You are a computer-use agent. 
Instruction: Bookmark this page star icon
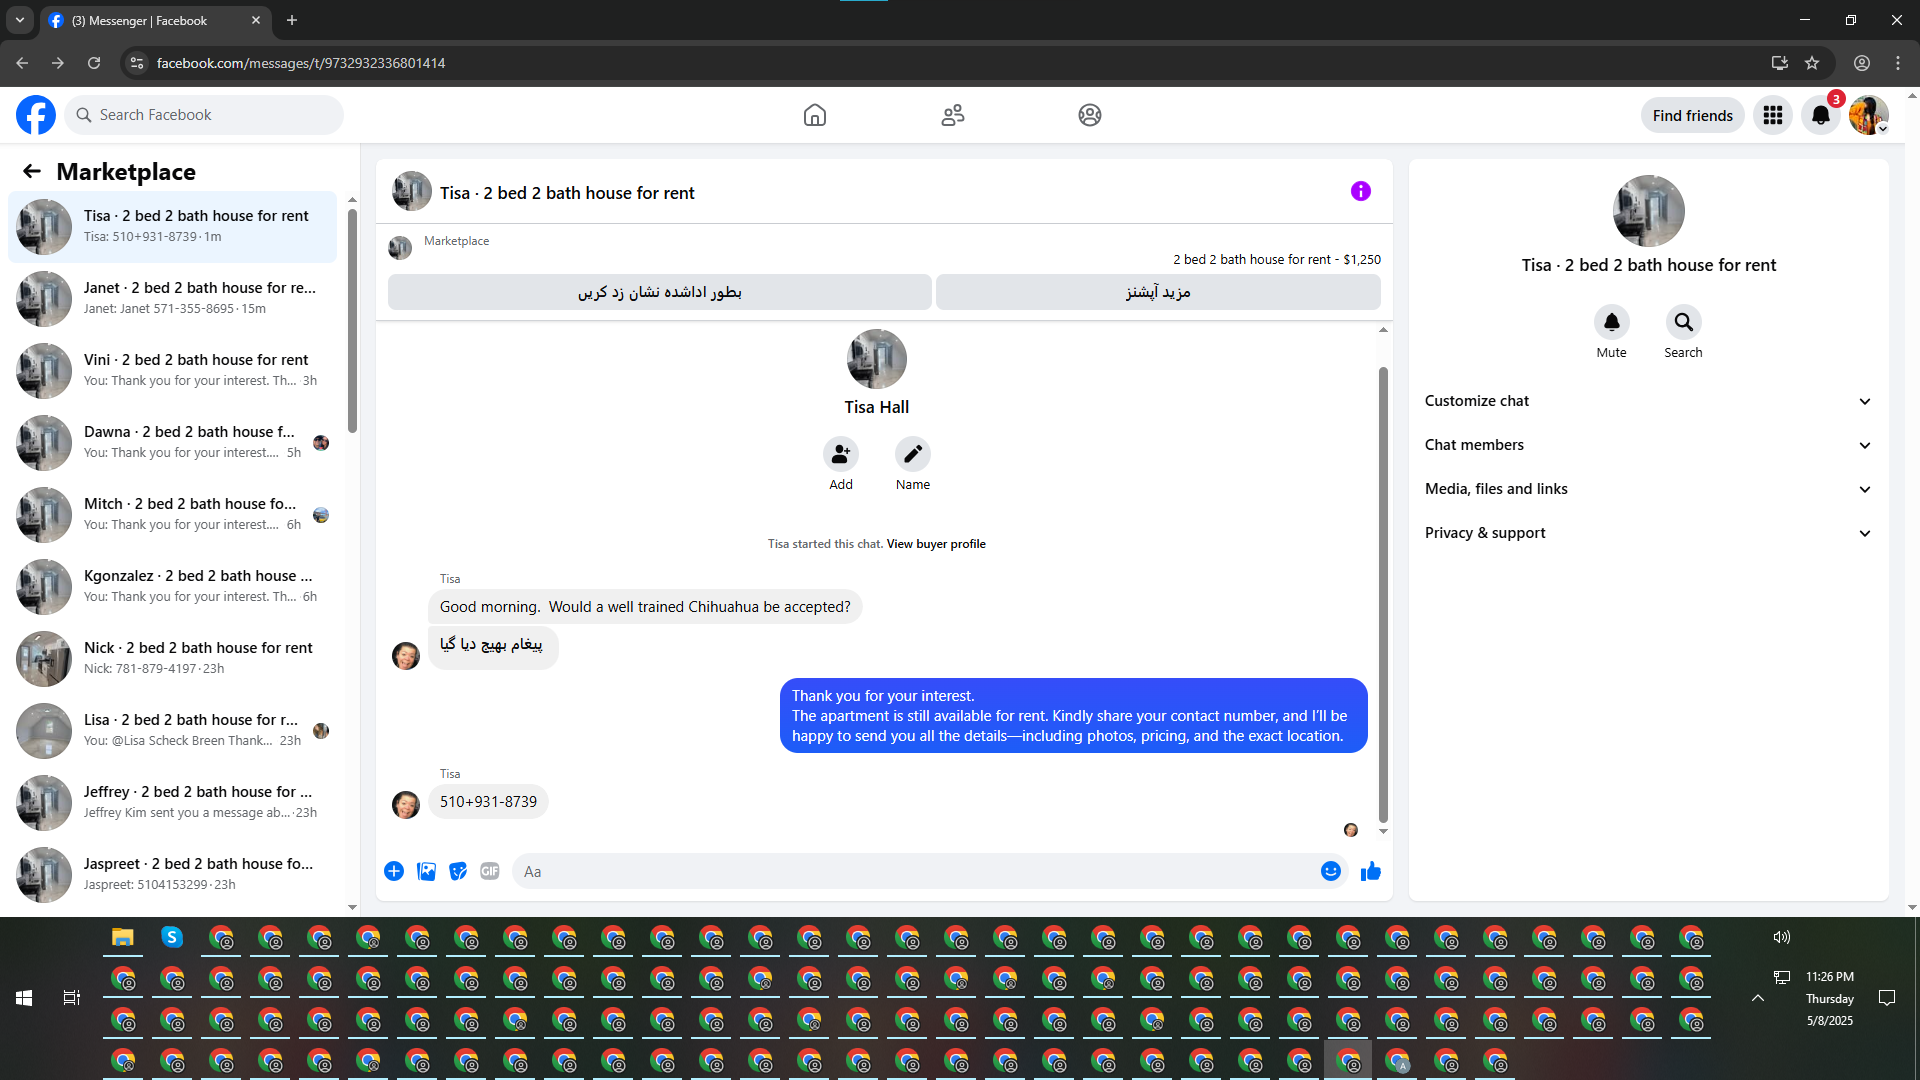(1812, 63)
